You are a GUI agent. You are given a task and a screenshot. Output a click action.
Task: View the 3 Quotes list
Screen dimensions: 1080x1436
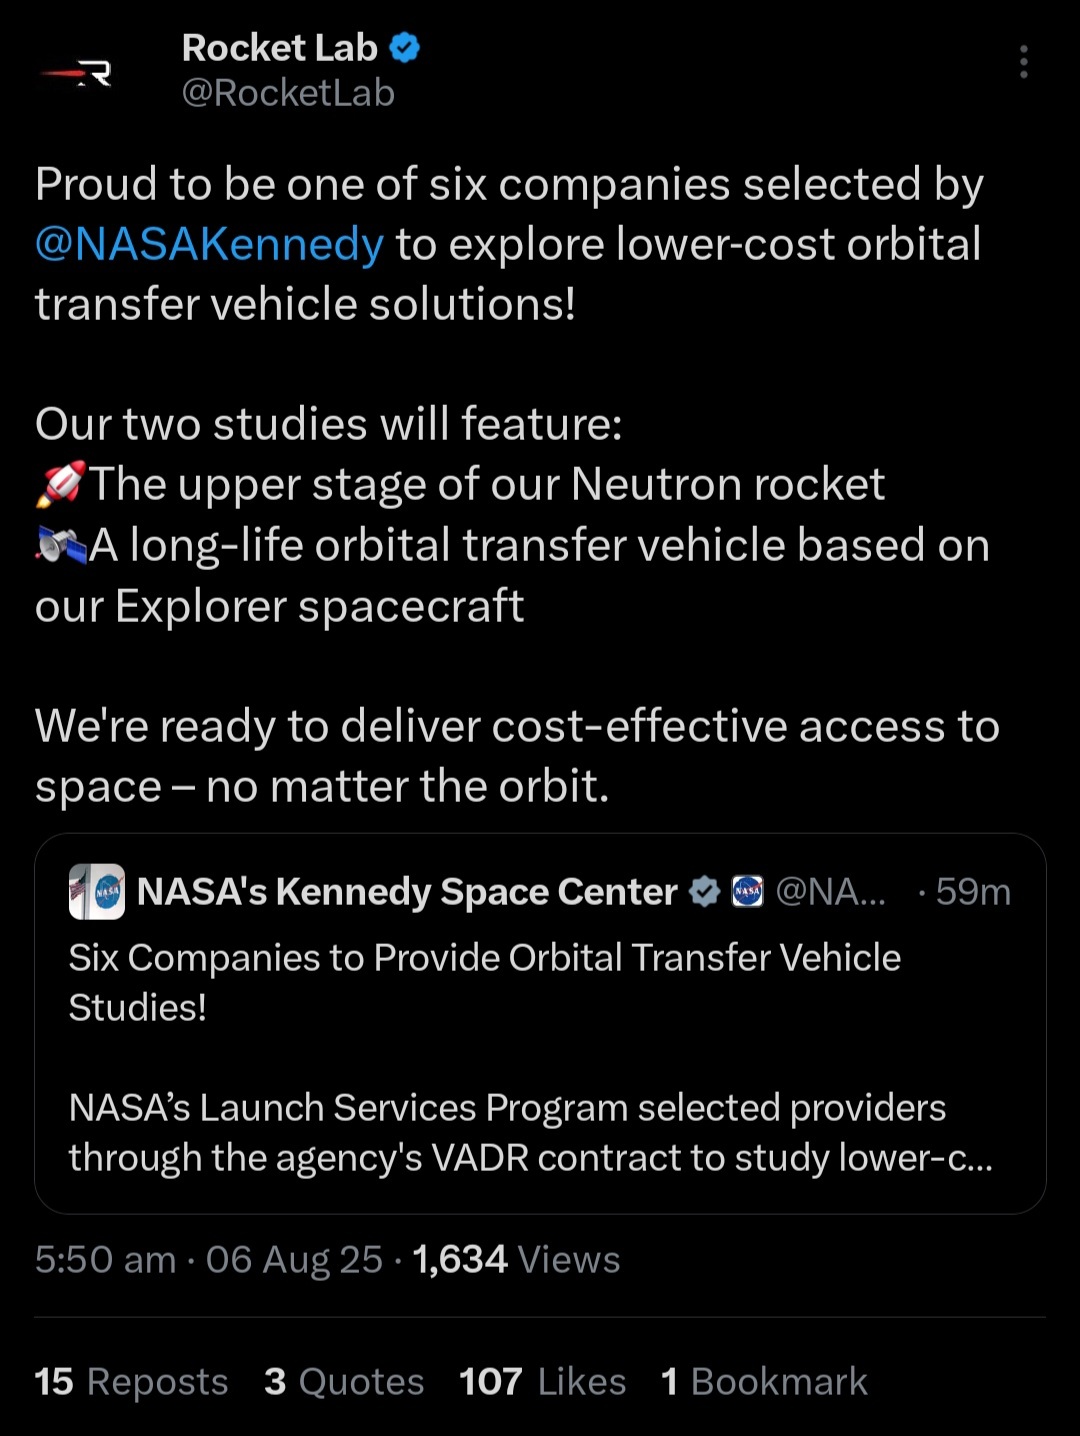click(344, 1381)
